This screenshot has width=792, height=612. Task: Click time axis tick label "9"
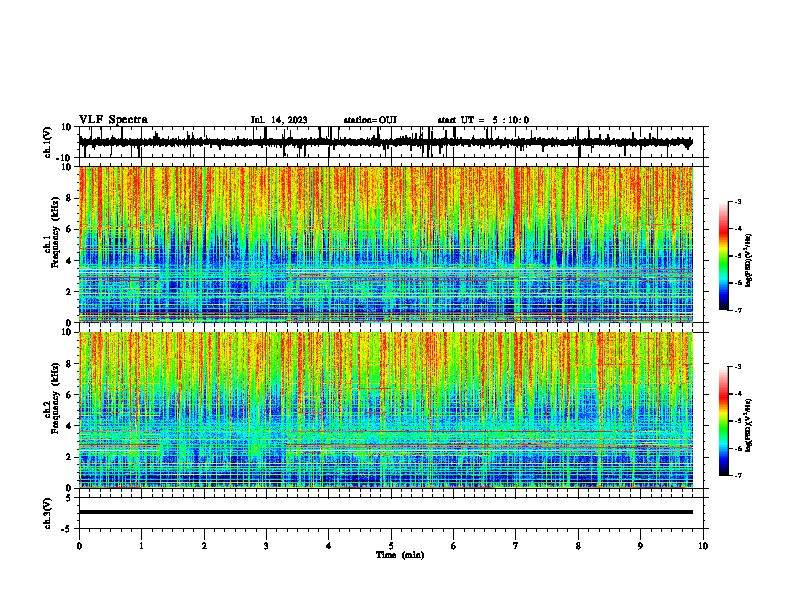point(640,546)
